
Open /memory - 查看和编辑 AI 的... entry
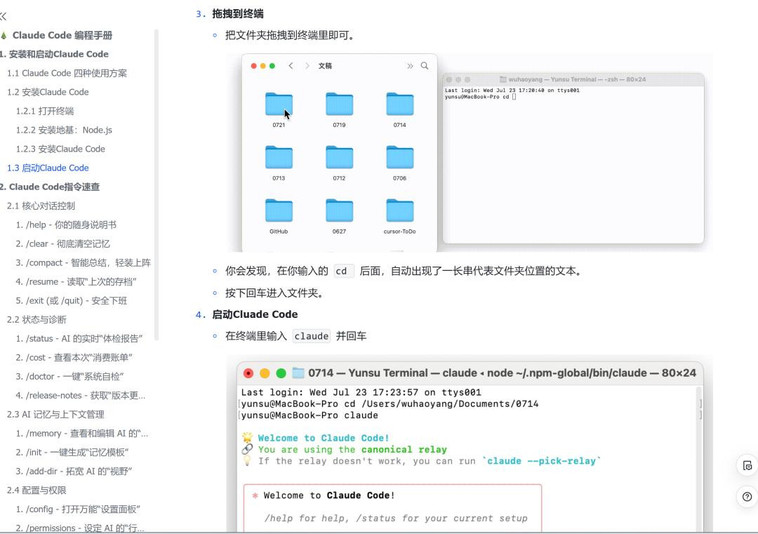82,433
